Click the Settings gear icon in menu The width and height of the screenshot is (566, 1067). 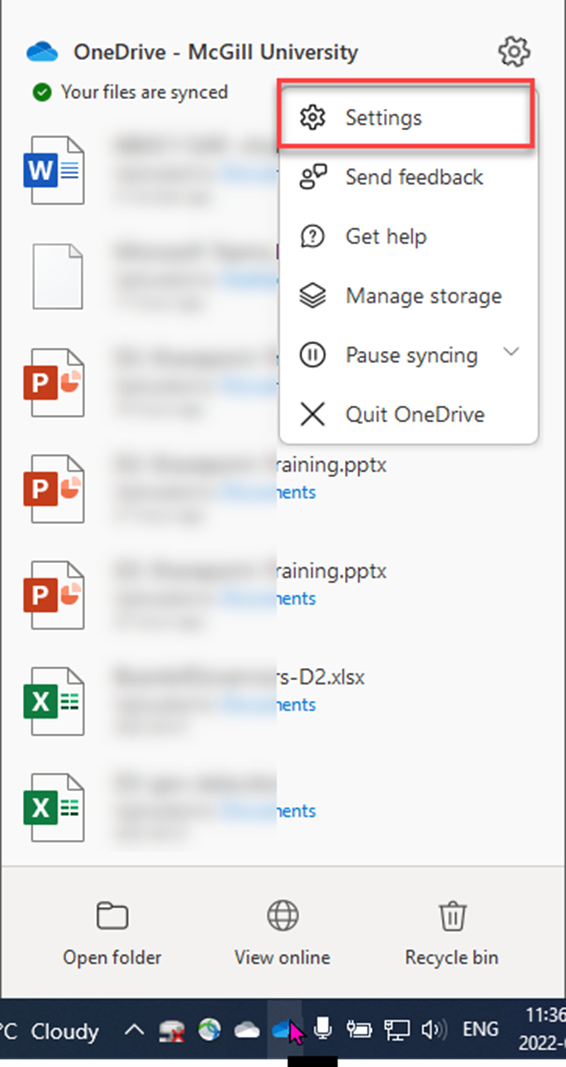313,118
